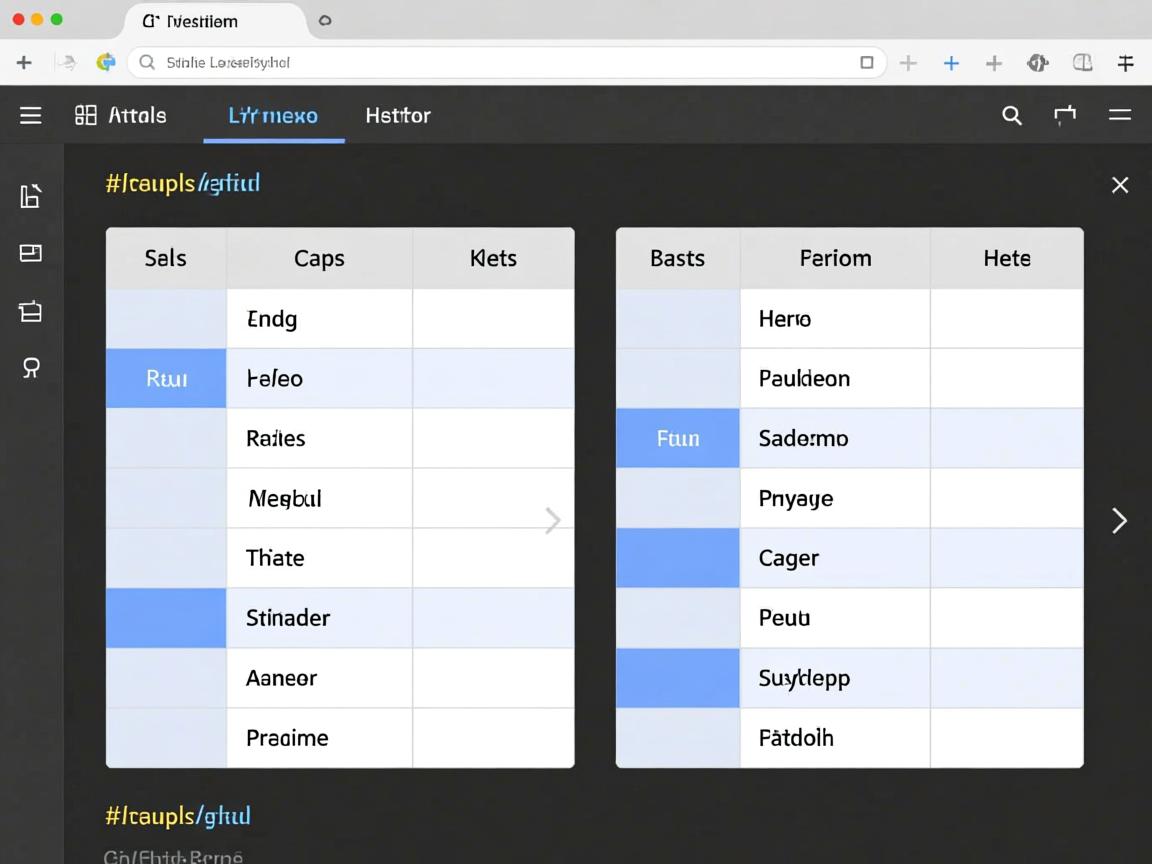Select the Attals tab
Image resolution: width=1152 pixels, height=864 pixels.
click(137, 116)
